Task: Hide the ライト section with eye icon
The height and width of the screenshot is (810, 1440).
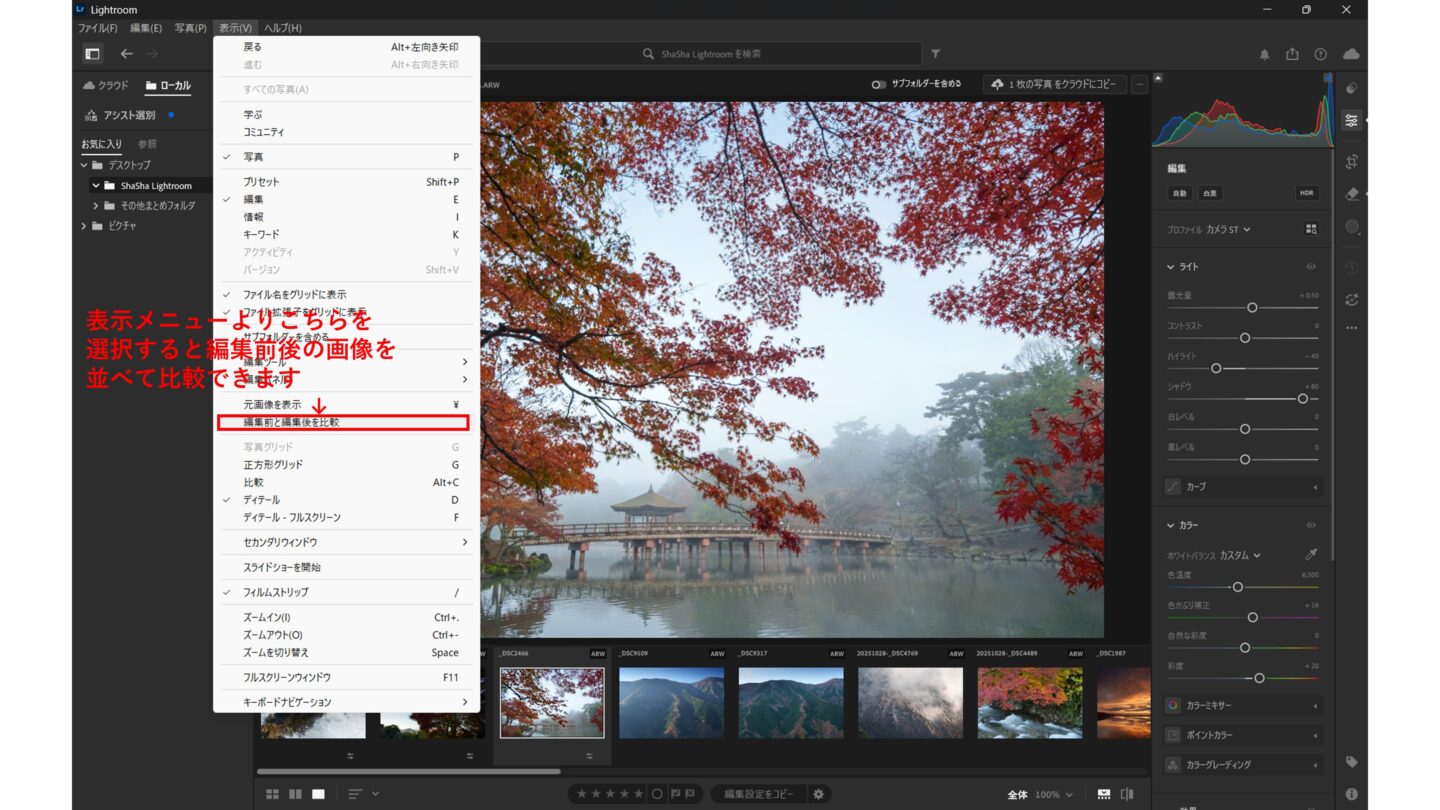Action: pyautogui.click(x=1311, y=267)
